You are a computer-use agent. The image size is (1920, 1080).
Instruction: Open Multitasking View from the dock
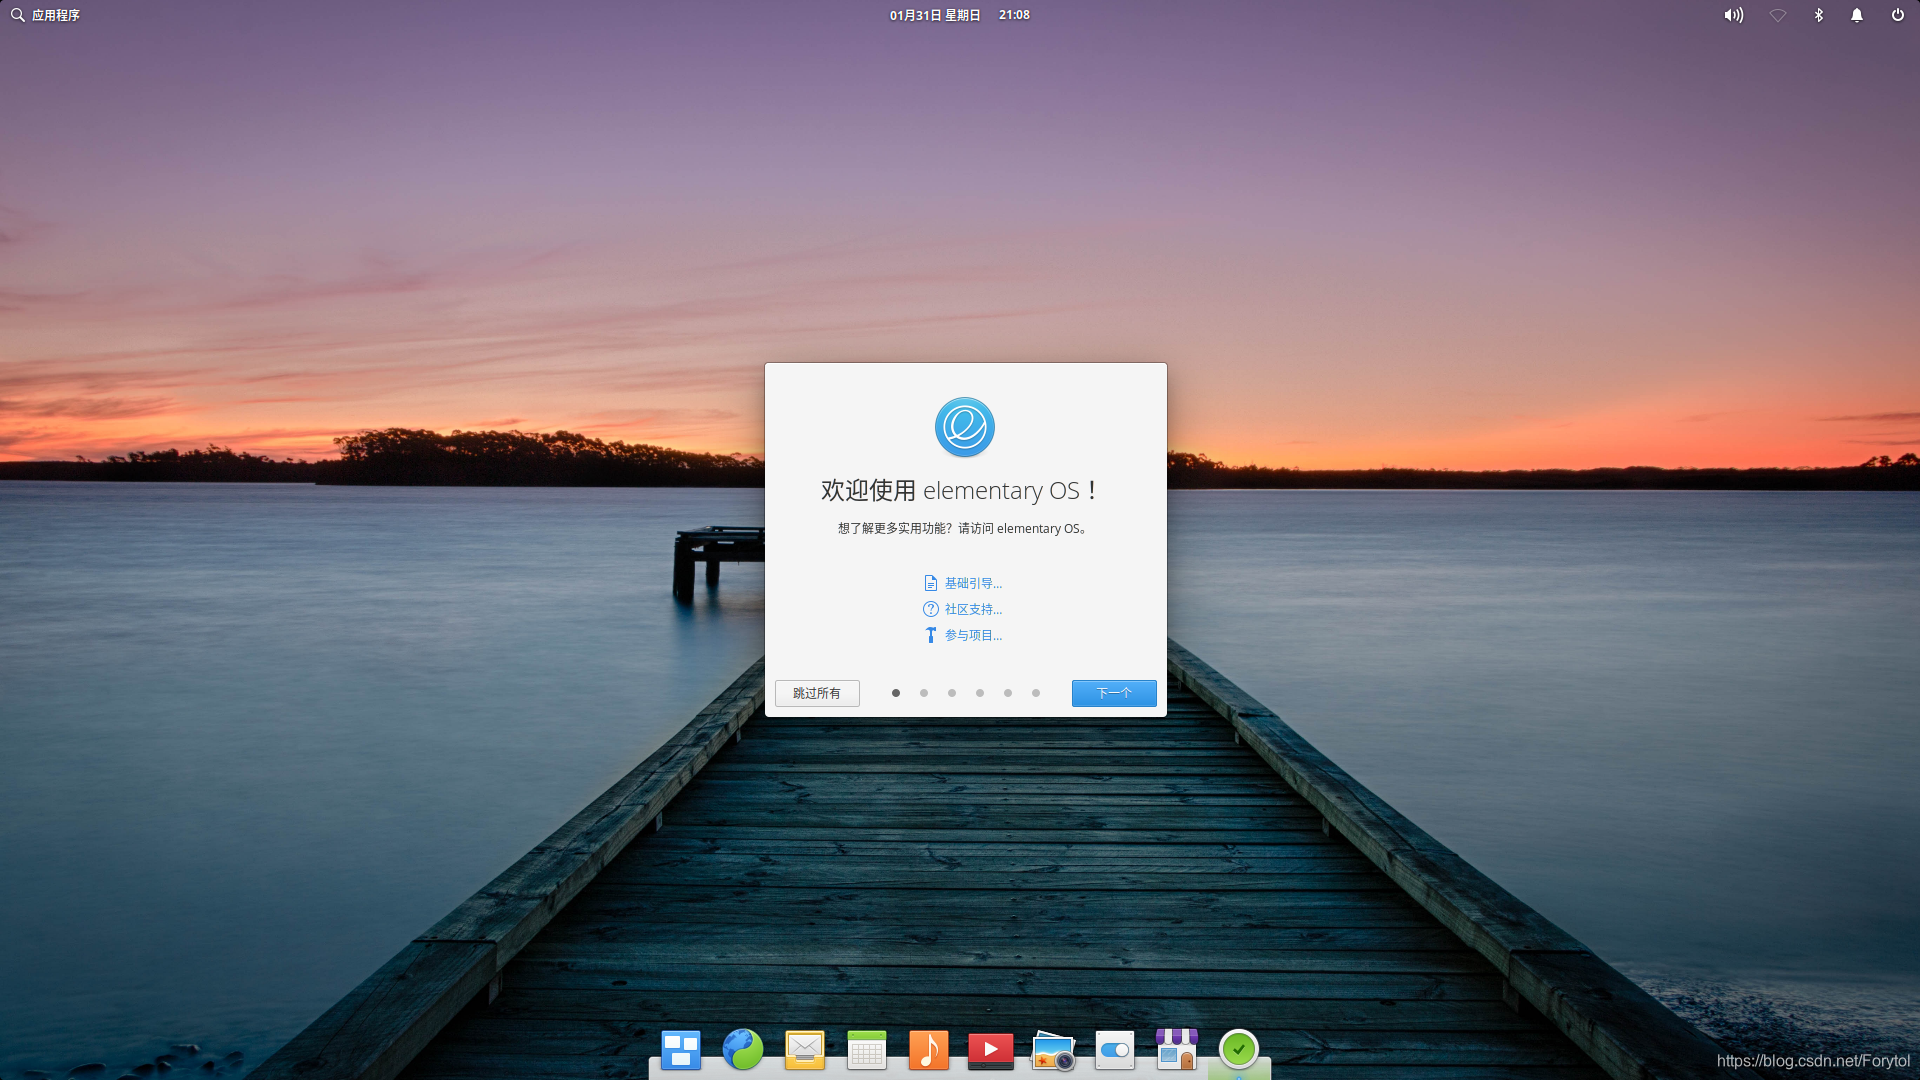coord(681,1050)
